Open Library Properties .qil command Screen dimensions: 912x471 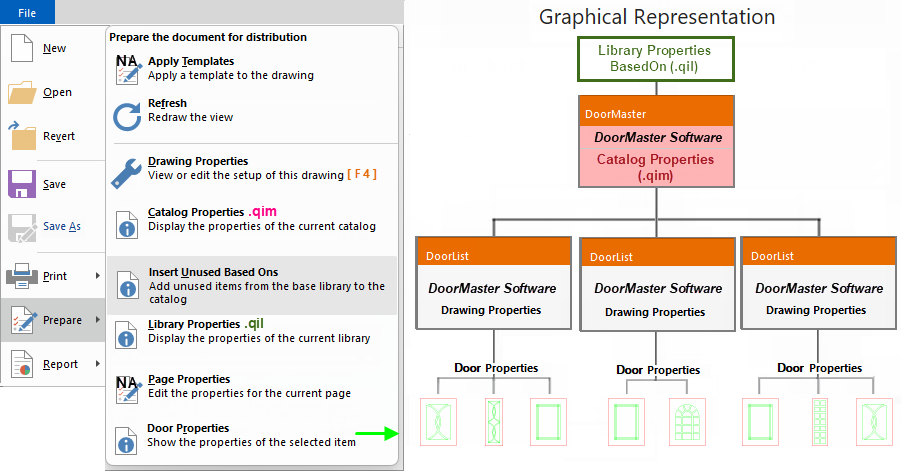pyautogui.click(x=253, y=331)
